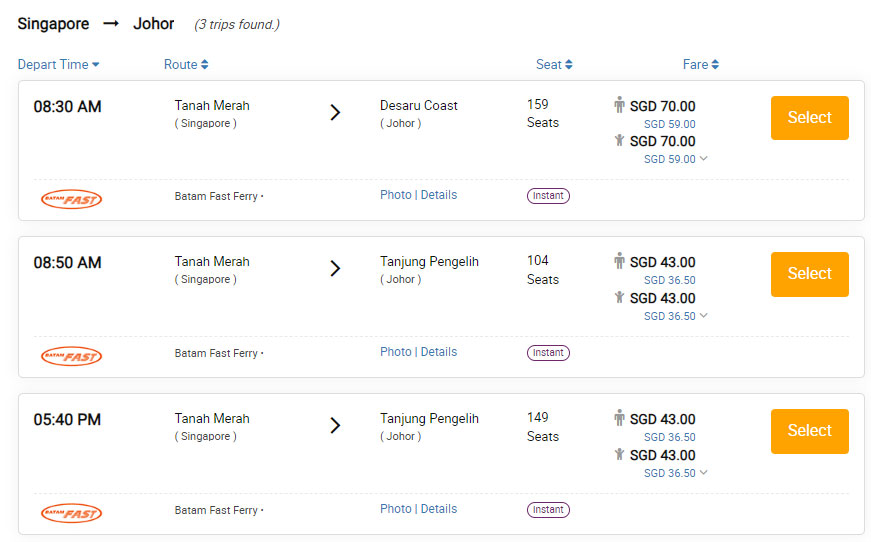The image size is (871, 542).
Task: Click the route arrow icon of 08:50 AM trip
Action: 335,269
